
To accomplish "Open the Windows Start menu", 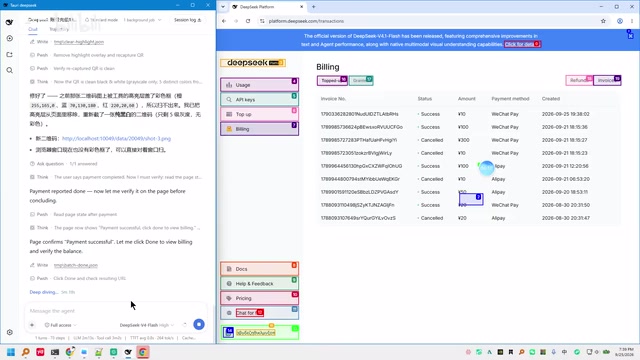I will (11, 352).
